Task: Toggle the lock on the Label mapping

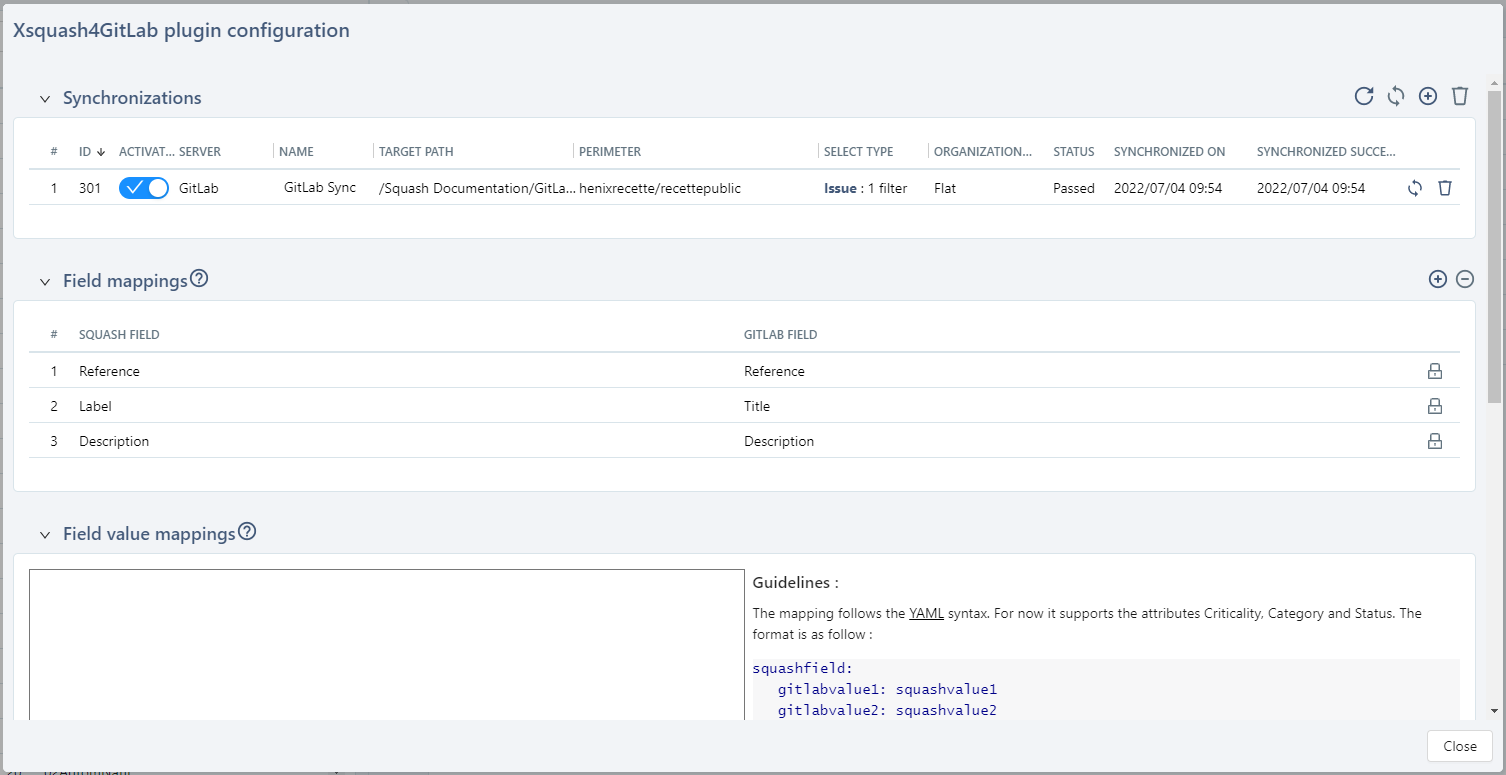Action: (1435, 406)
